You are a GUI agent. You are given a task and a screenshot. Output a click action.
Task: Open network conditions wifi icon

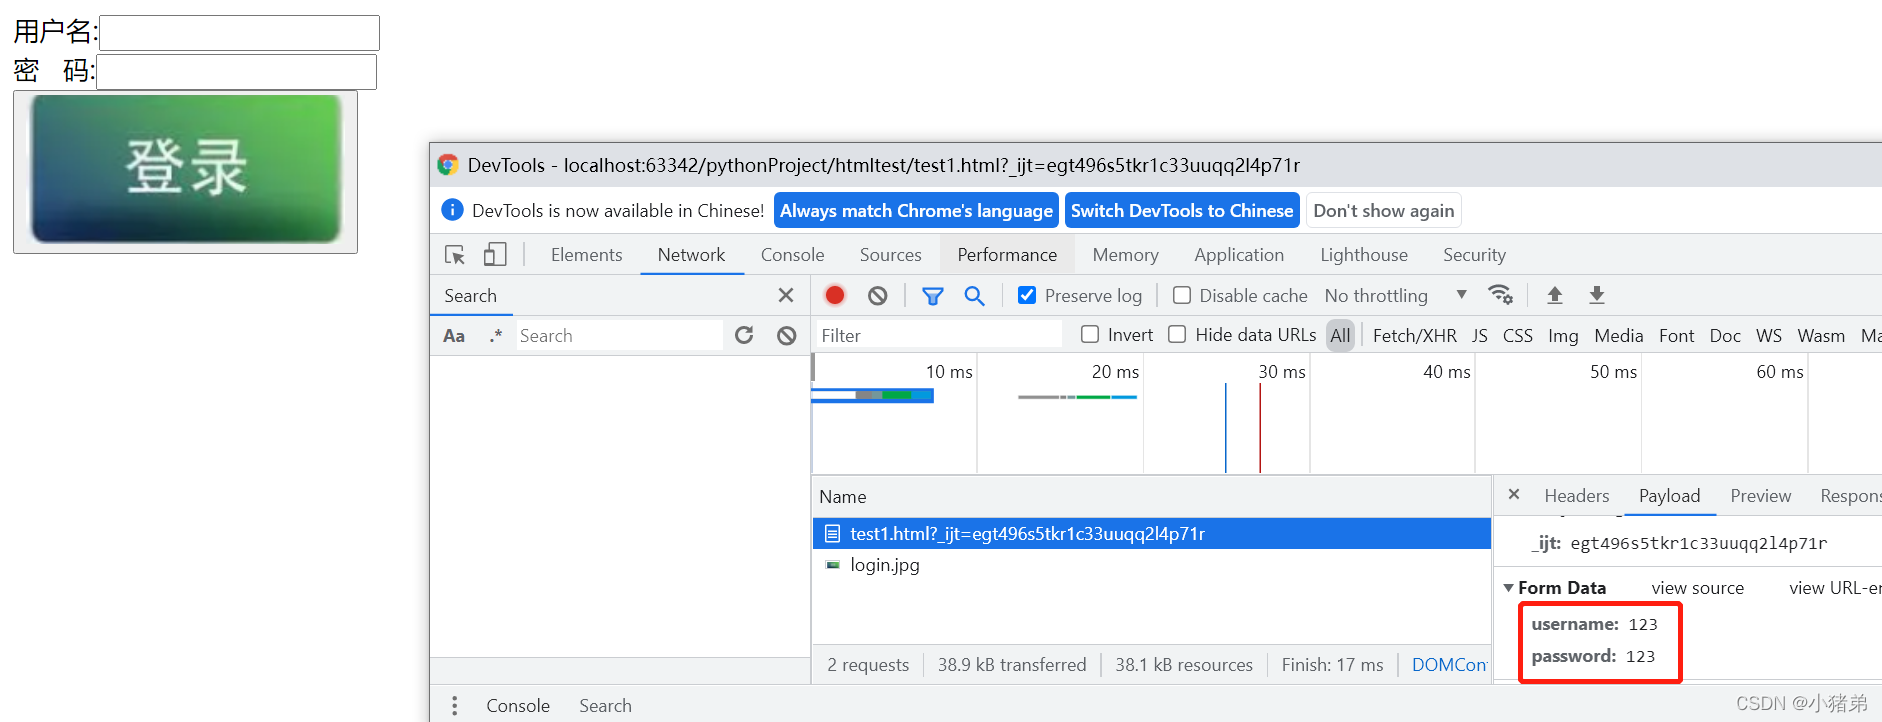[x=1500, y=295]
